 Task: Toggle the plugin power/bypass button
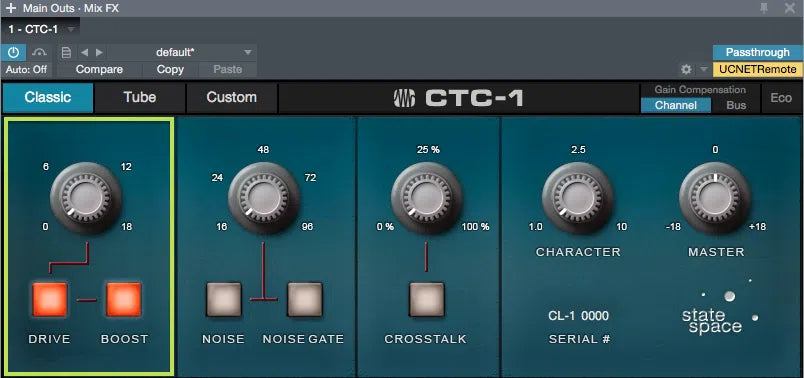click(13, 52)
